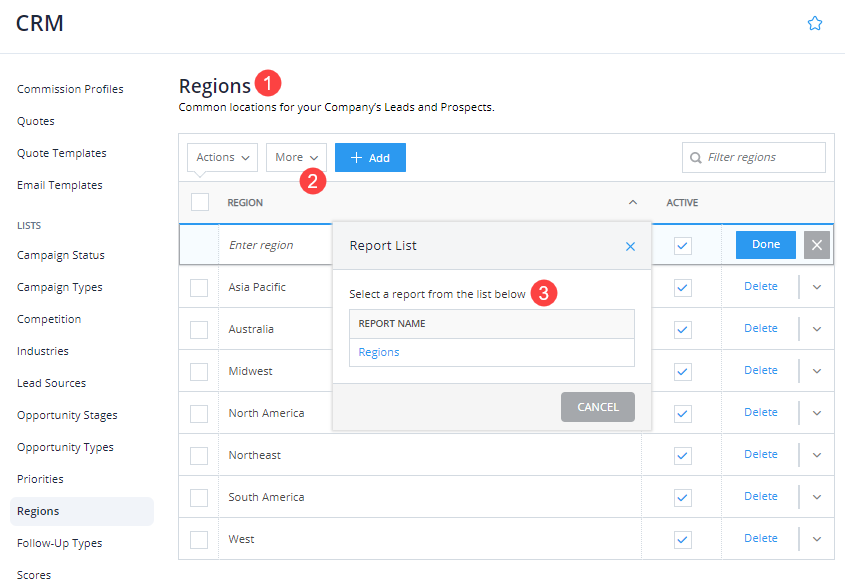The width and height of the screenshot is (845, 588).
Task: Delete the North America region
Action: pyautogui.click(x=760, y=412)
